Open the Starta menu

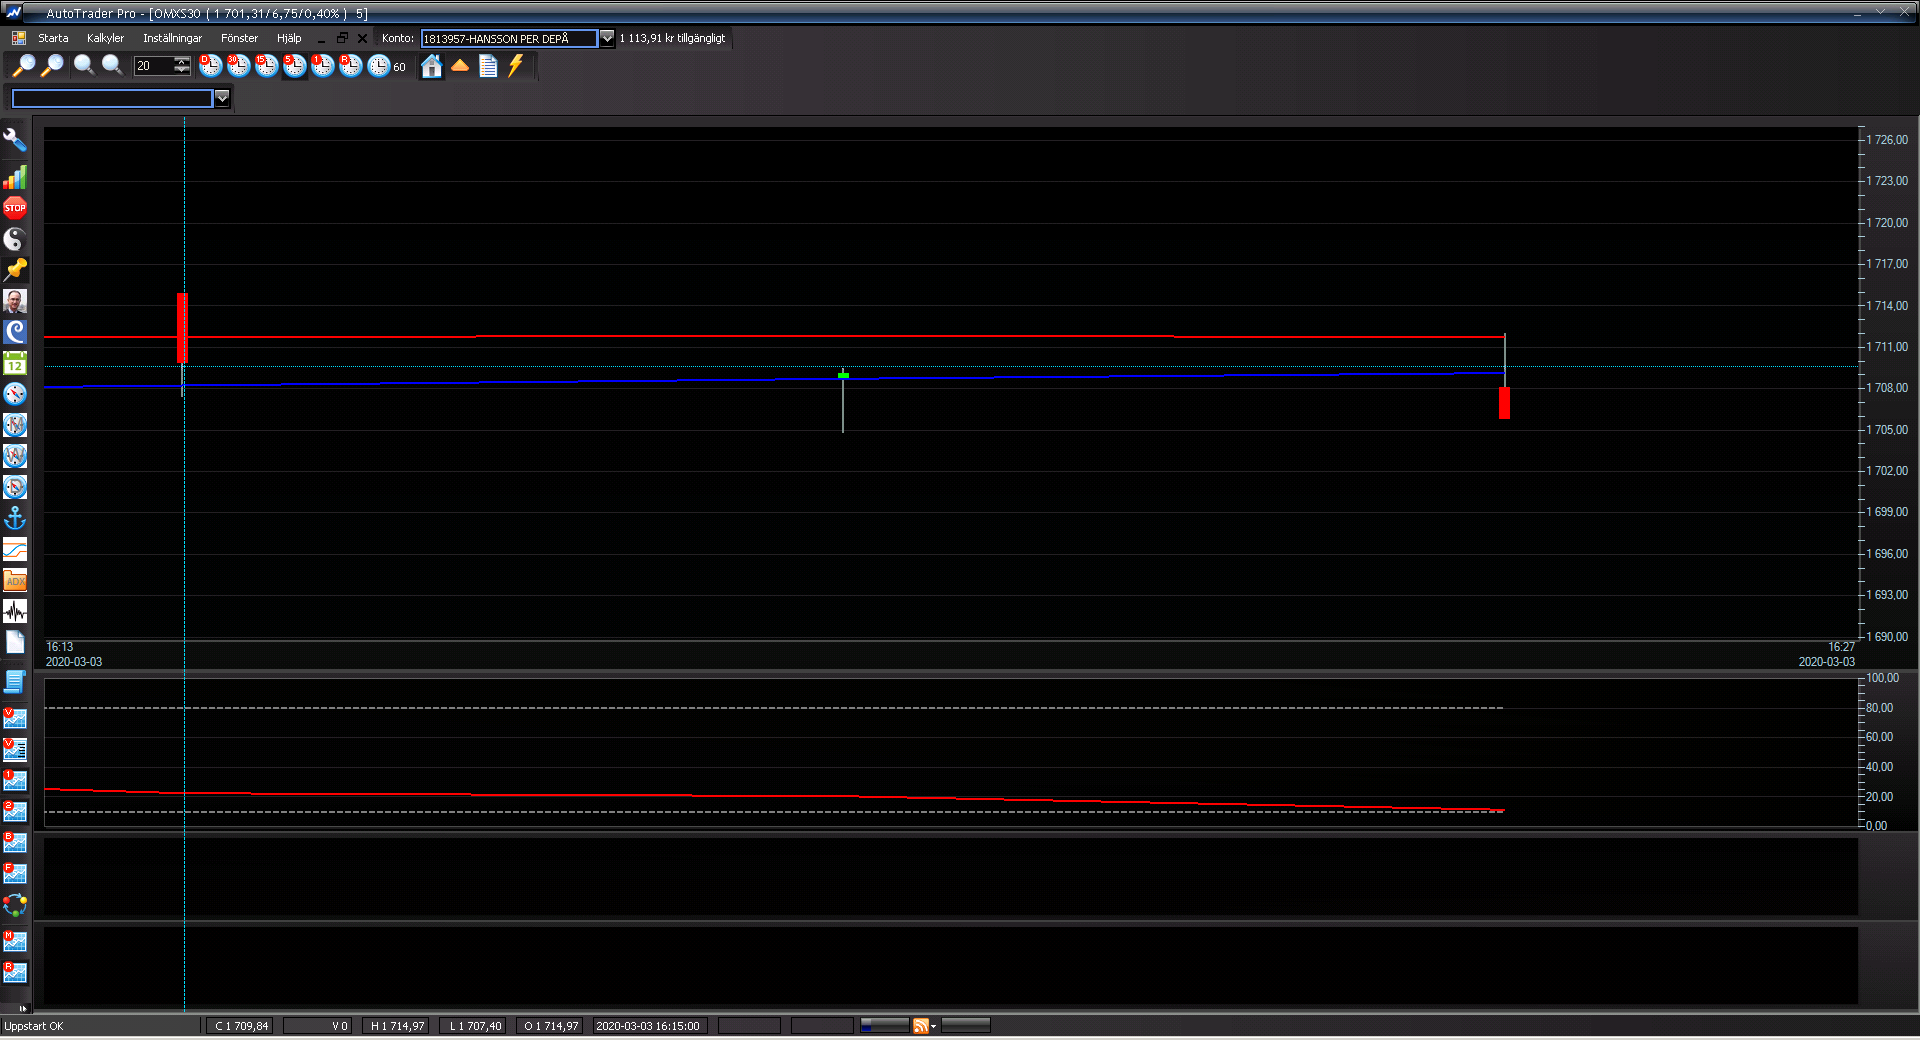53,38
